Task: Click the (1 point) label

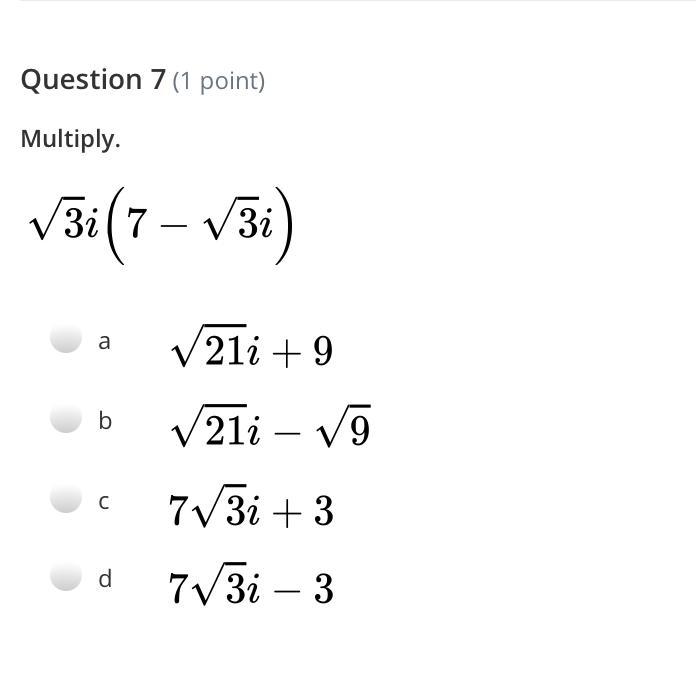Action: 219,81
